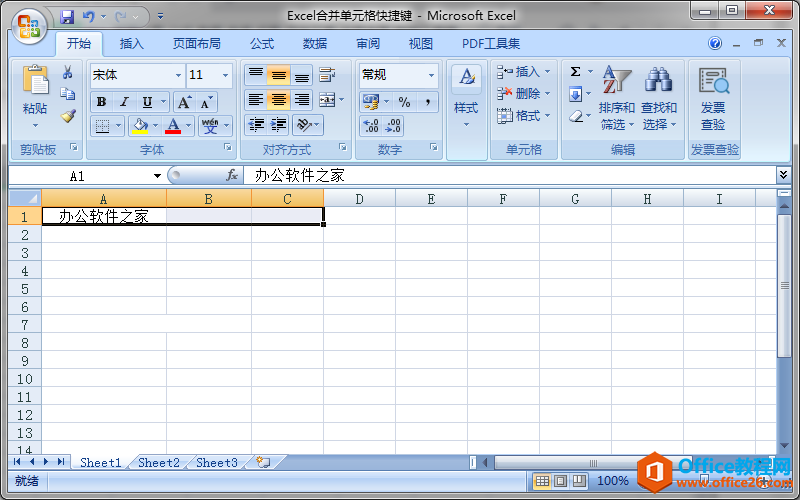Activate the Format Painter brush
The width and height of the screenshot is (800, 500).
tap(68, 116)
